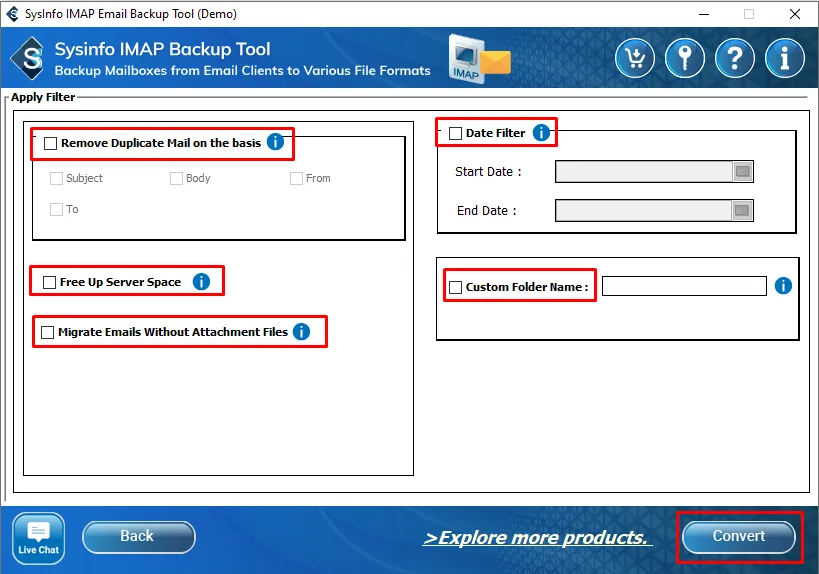This screenshot has width=819, height=574.
Task: Click the Buy Now cart icon
Action: (x=635, y=58)
